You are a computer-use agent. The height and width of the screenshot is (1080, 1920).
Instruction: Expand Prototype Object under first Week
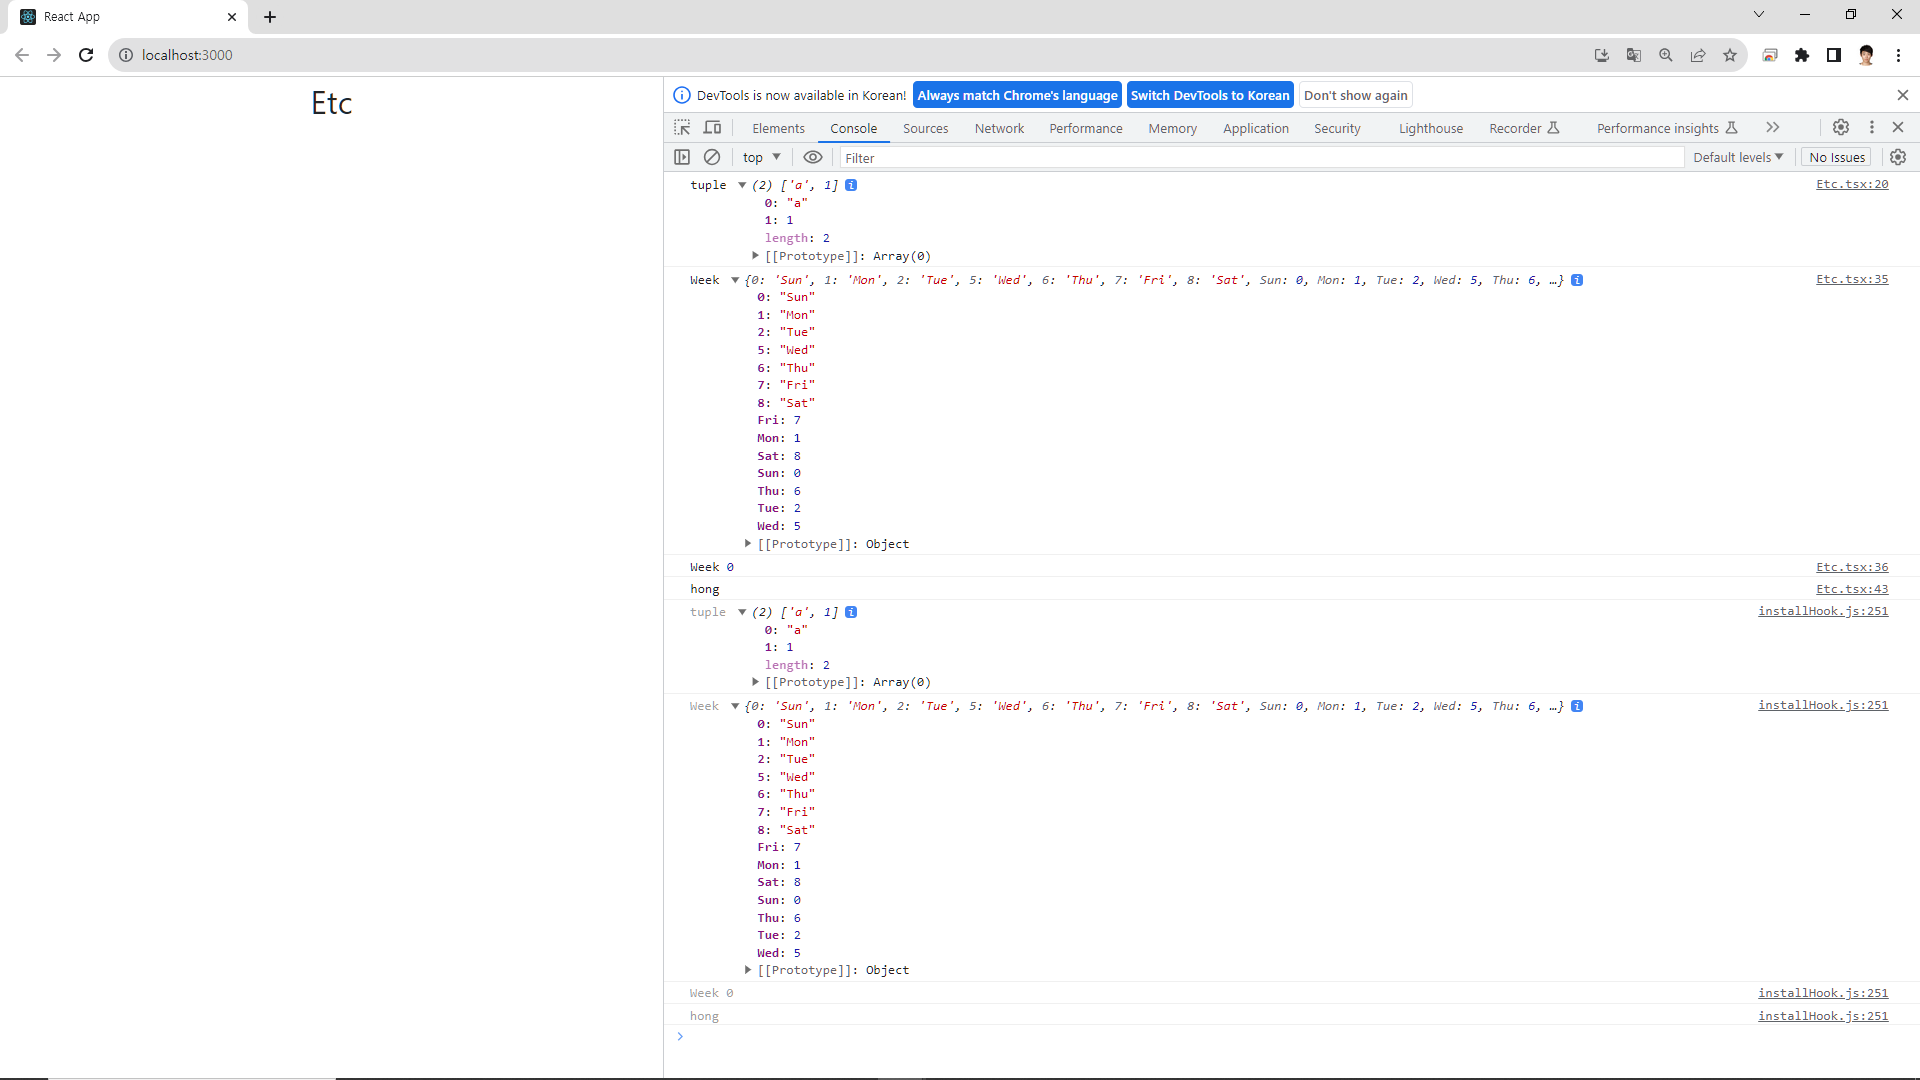pyautogui.click(x=748, y=544)
